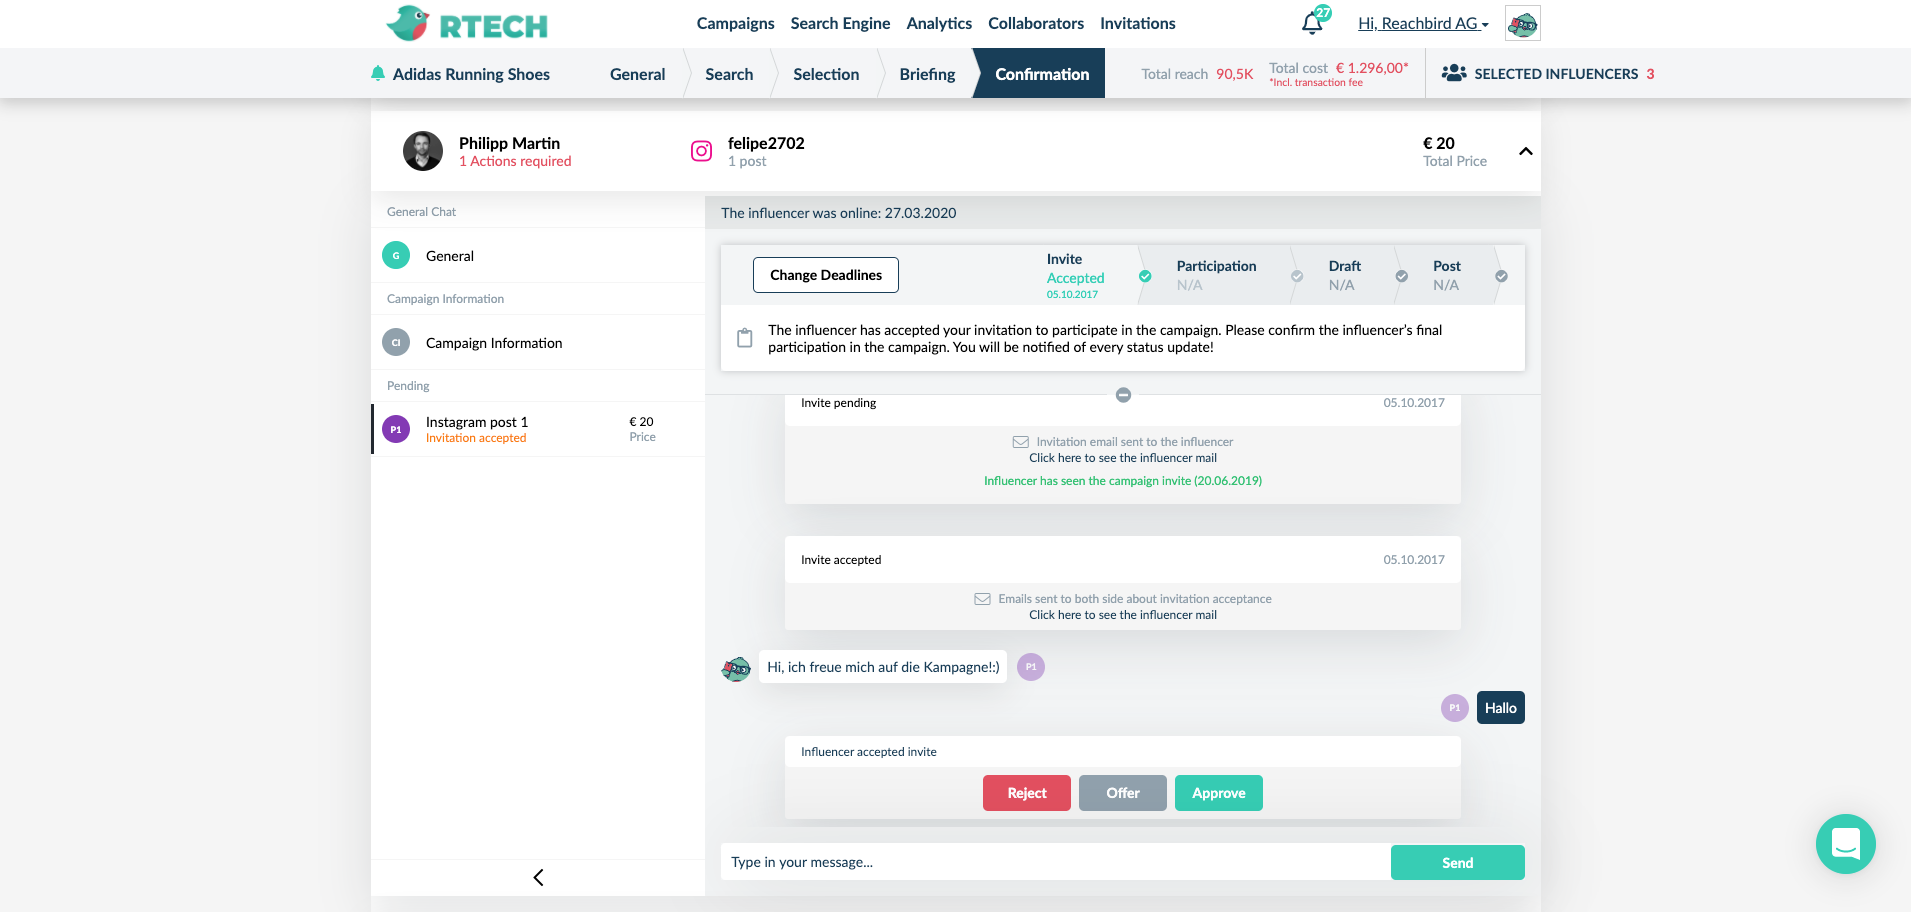Switch to the General campaign step
1911x912 pixels.
637,74
